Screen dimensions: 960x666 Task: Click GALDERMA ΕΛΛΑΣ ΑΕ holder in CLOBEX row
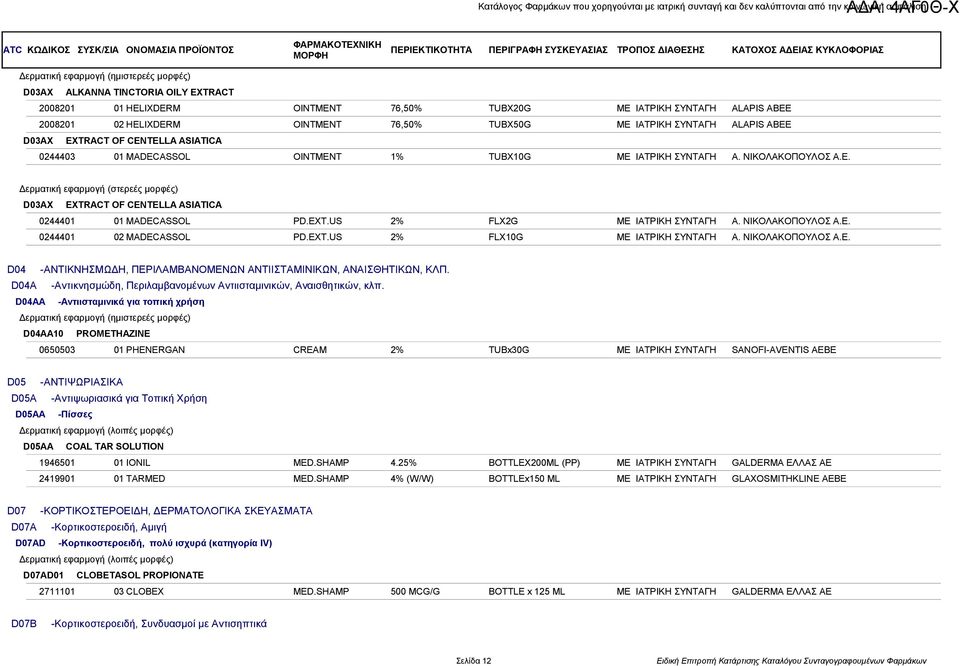click(781, 591)
